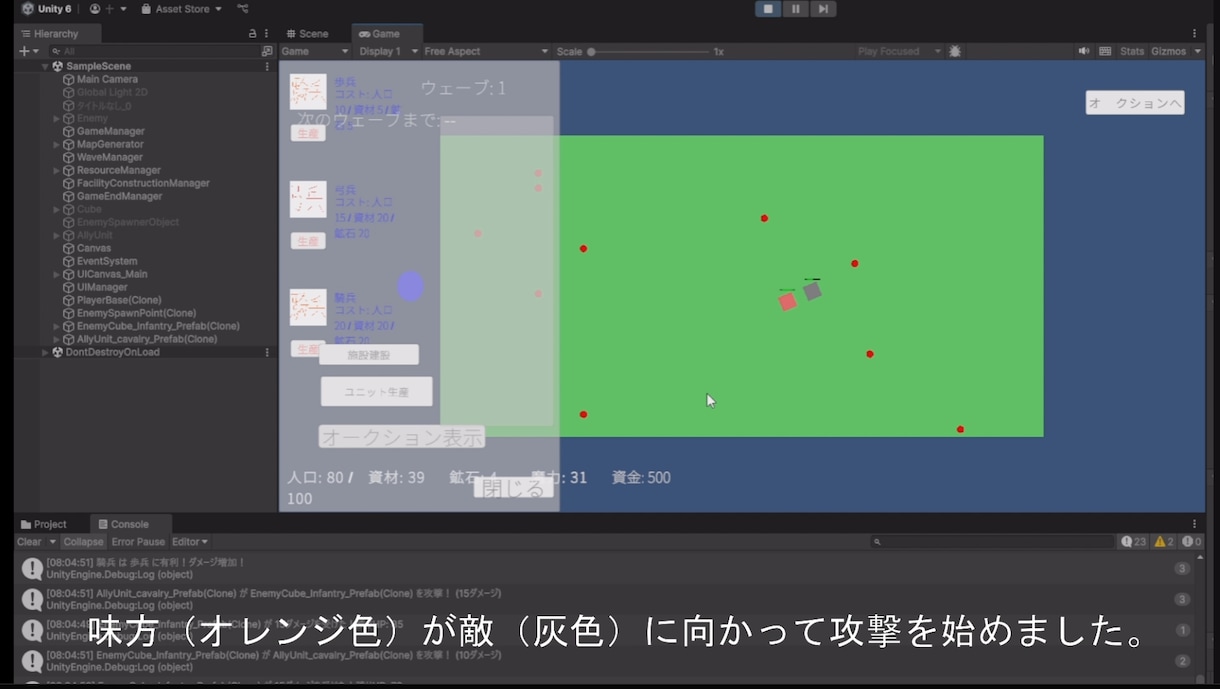This screenshot has width=1220, height=689.
Task: Select EnemySpawnPoint(Clone) in the Hierarchy
Action: pos(136,313)
